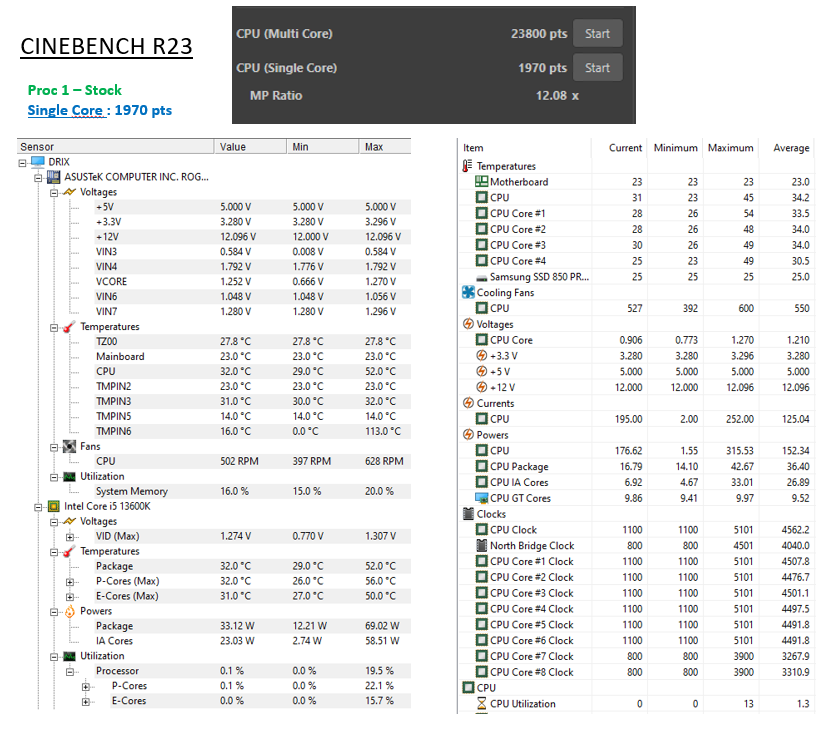Screen dimensions: 834x734
Task: Click the CPU Utilization hourglass icon
Action: 481,704
